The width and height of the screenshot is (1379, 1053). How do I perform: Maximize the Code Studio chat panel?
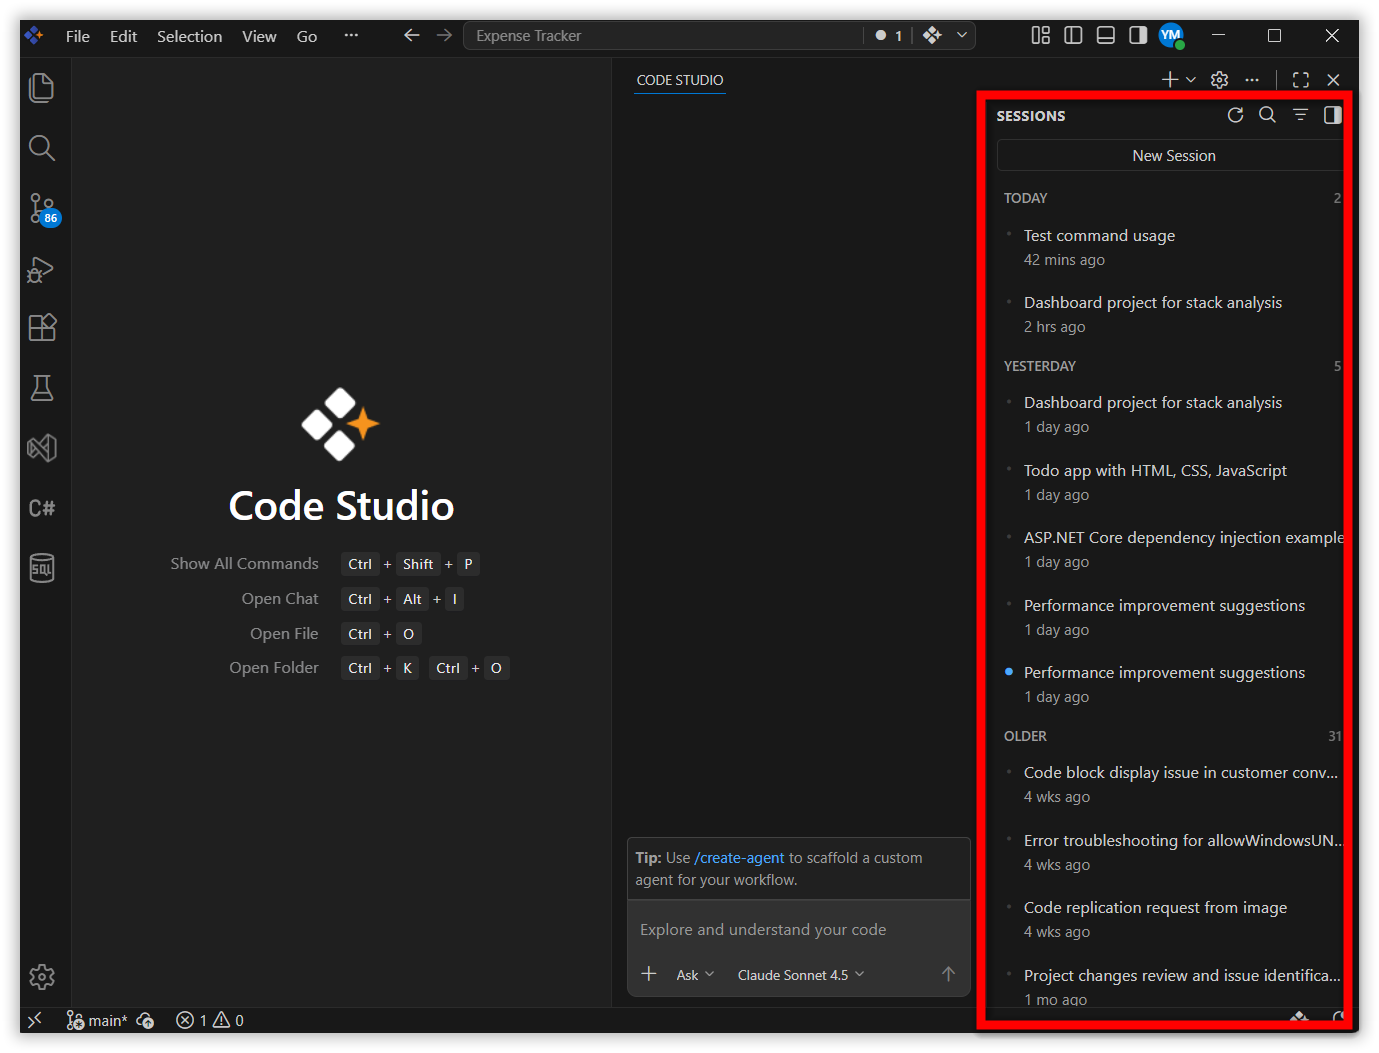coord(1301,80)
